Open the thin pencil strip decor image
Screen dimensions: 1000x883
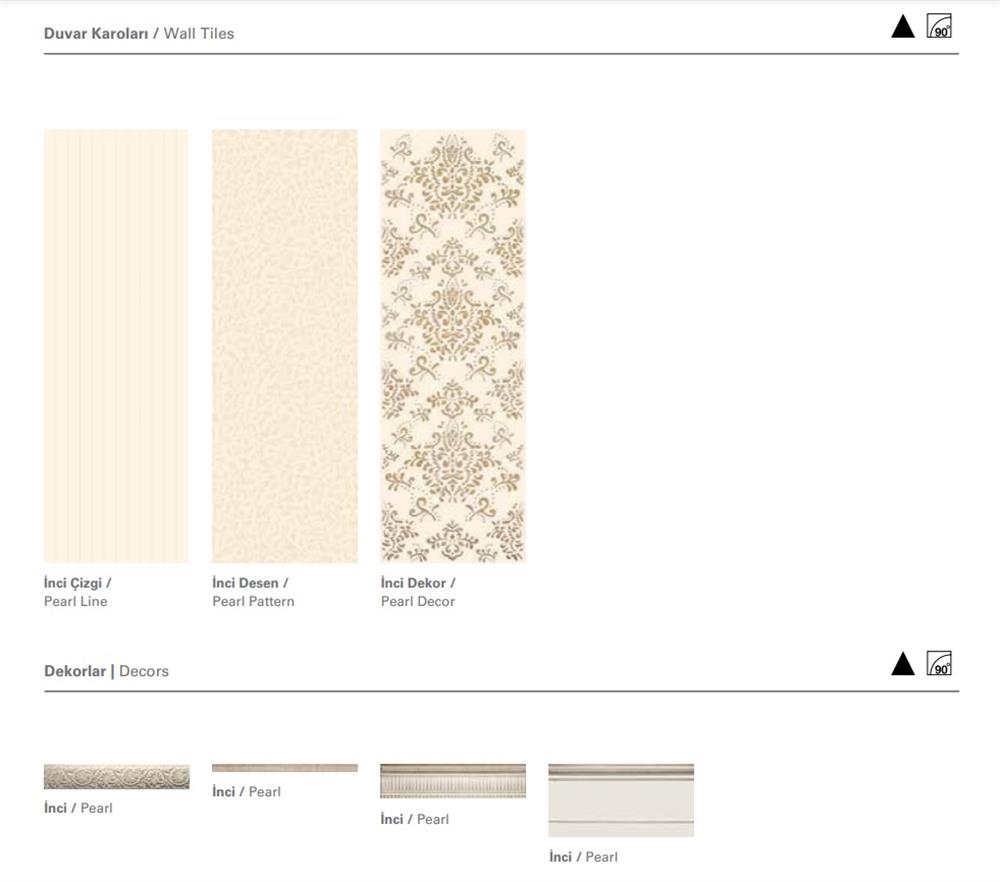284,768
